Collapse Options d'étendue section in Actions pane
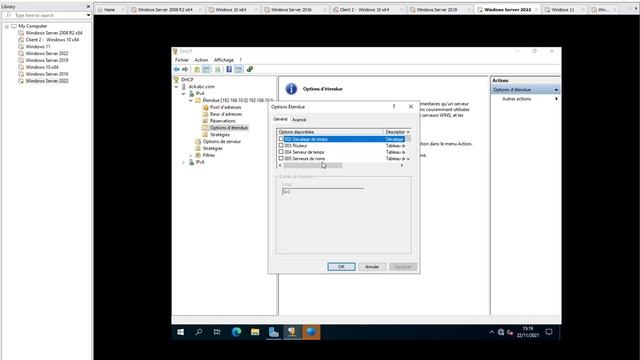This screenshot has width=640, height=360. pos(556,90)
